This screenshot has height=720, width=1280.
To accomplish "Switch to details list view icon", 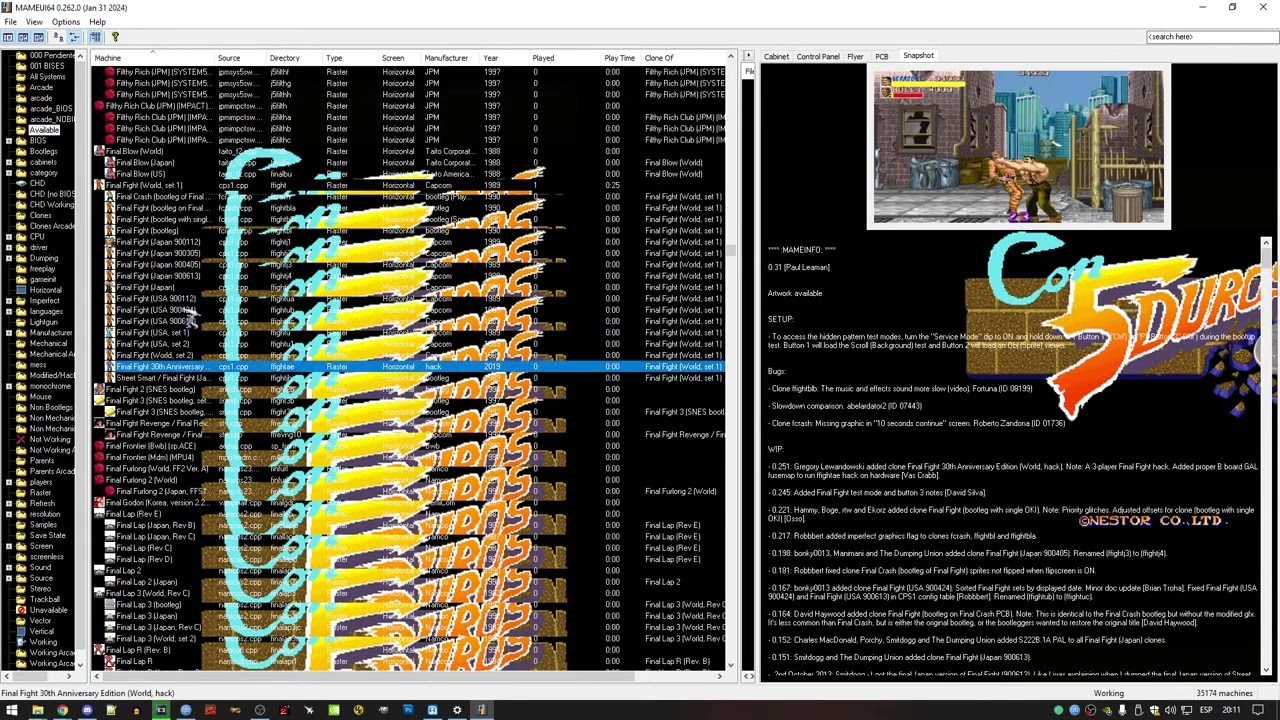I will click(56, 37).
